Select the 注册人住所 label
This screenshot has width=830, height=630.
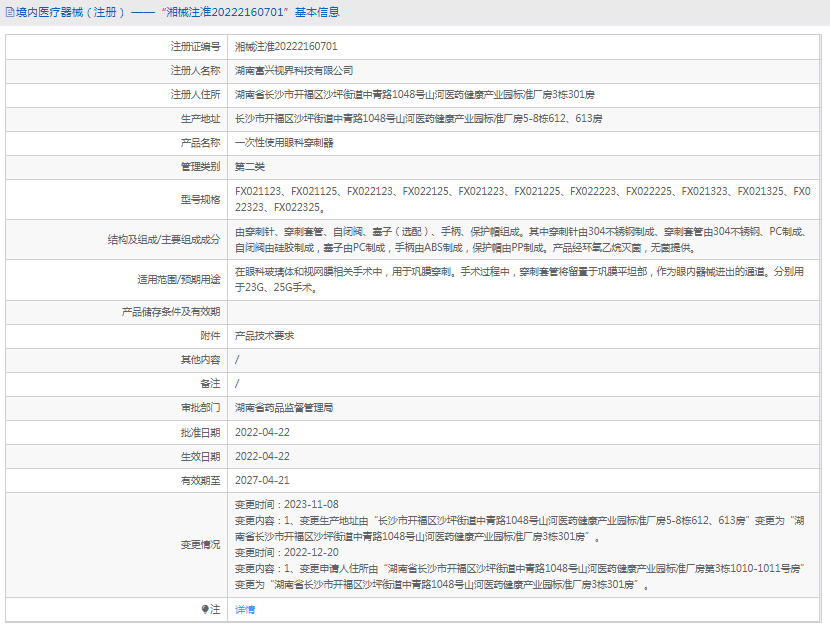[195, 94]
